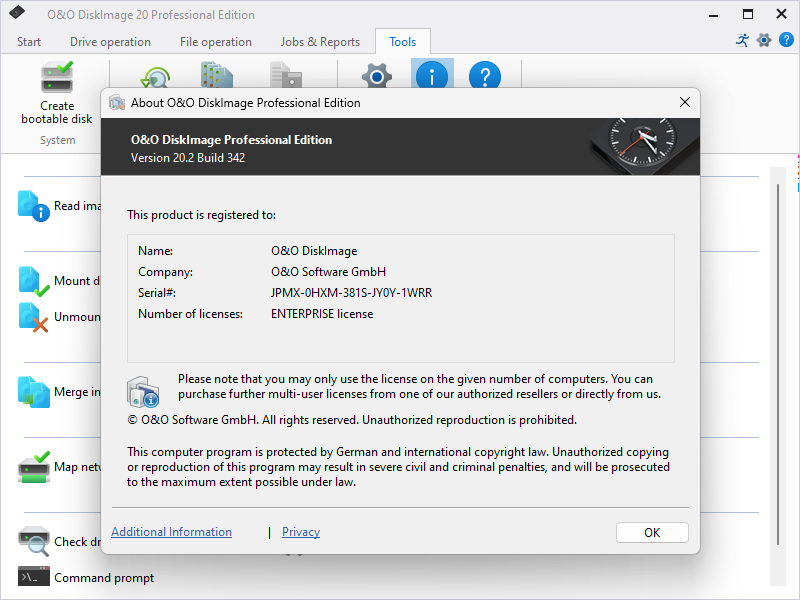The height and width of the screenshot is (600, 800).
Task: Click OK to dismiss the About dialog
Action: point(652,533)
